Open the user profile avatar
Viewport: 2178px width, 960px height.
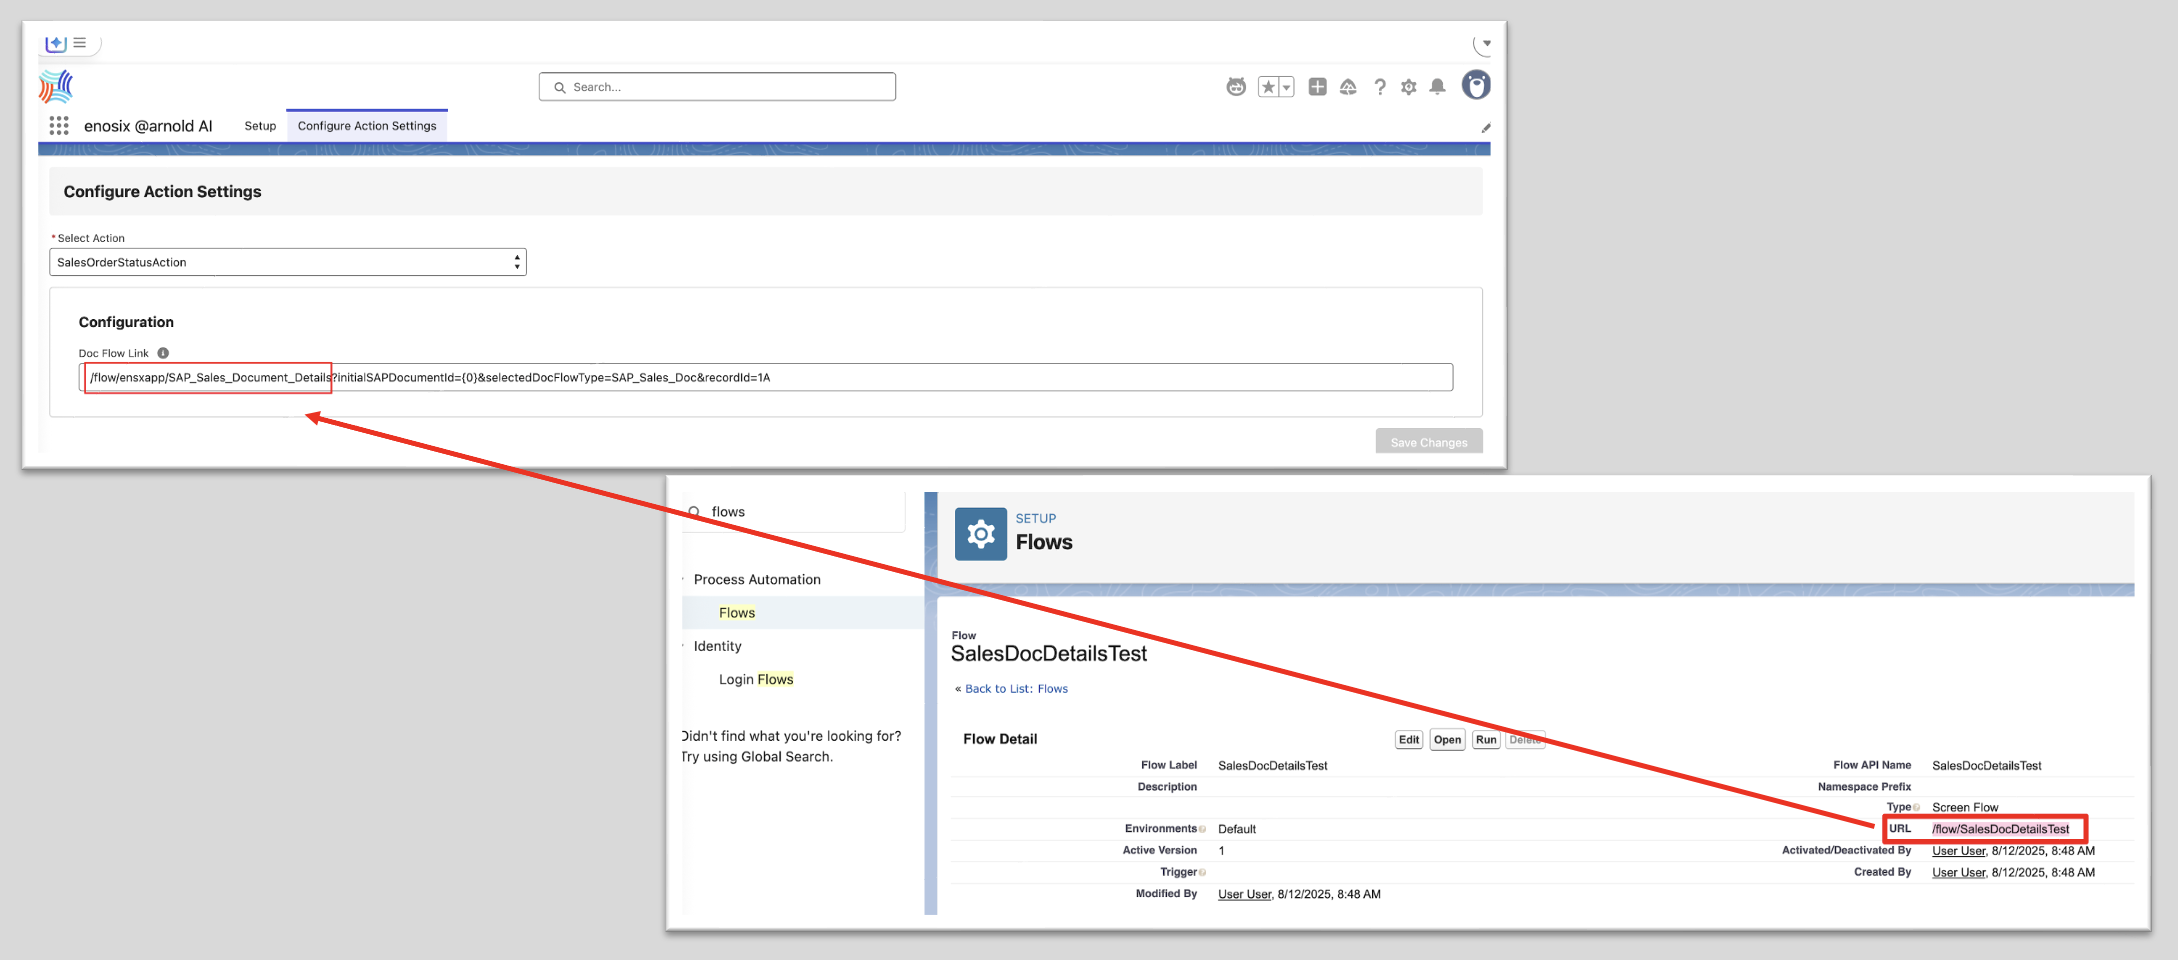click(x=1476, y=85)
